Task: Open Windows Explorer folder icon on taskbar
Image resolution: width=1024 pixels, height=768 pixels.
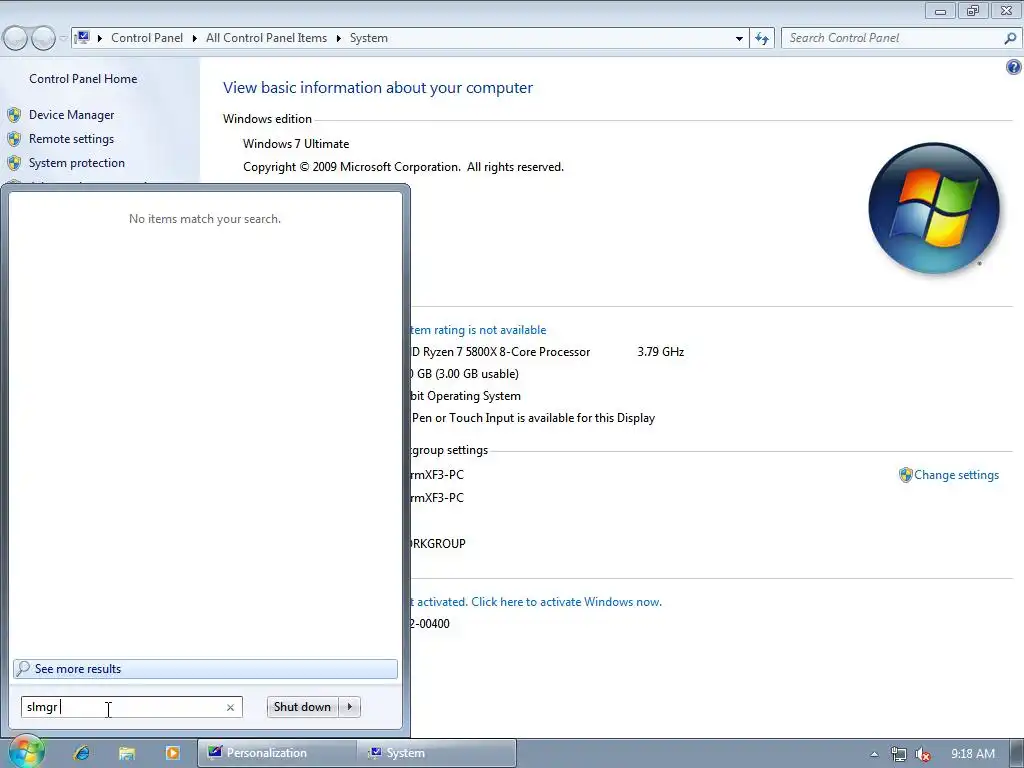Action: click(127, 753)
